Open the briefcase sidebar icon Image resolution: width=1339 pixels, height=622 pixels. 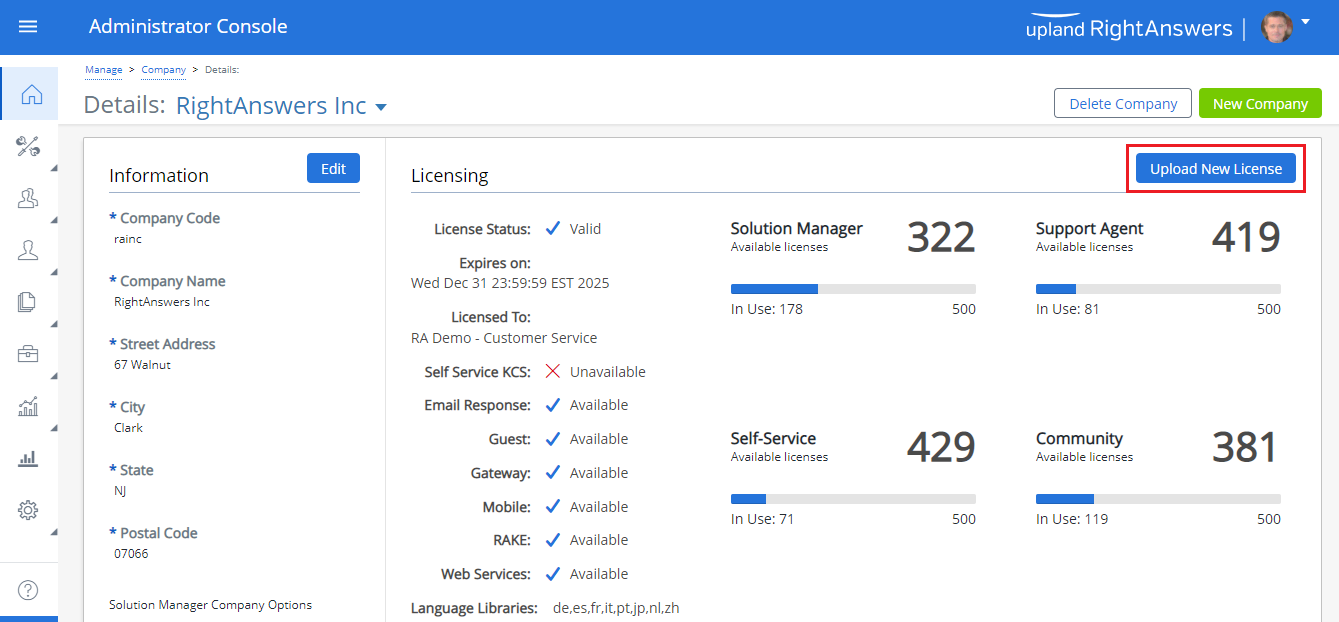[x=28, y=354]
